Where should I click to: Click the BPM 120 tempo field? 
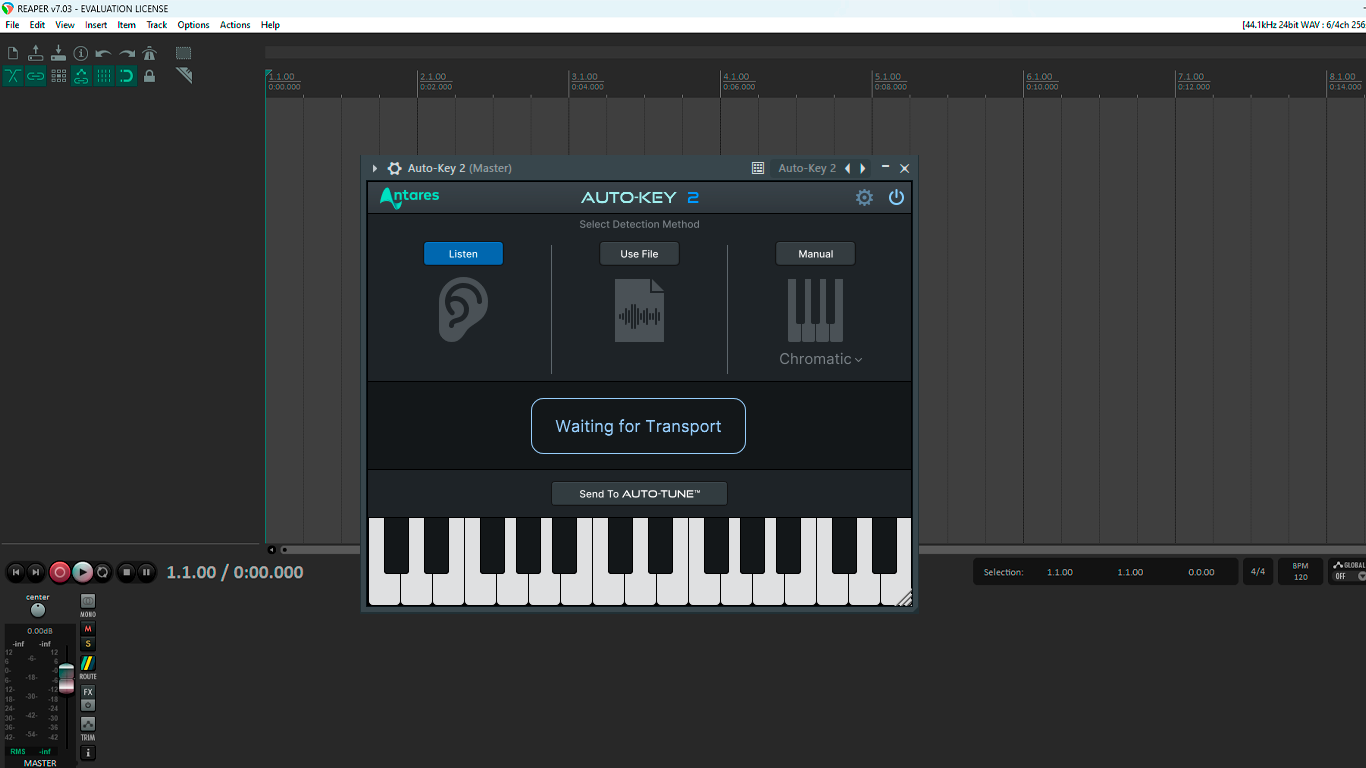(x=1300, y=572)
